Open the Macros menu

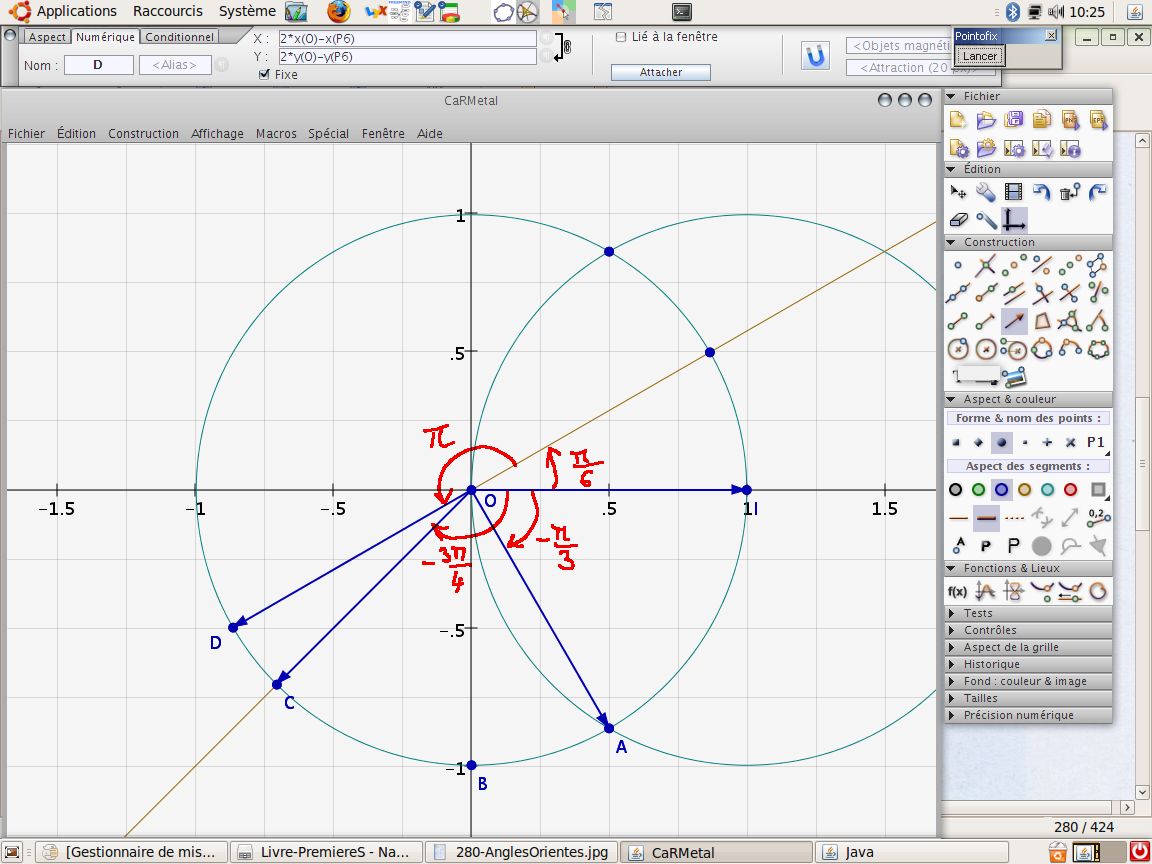(x=276, y=133)
